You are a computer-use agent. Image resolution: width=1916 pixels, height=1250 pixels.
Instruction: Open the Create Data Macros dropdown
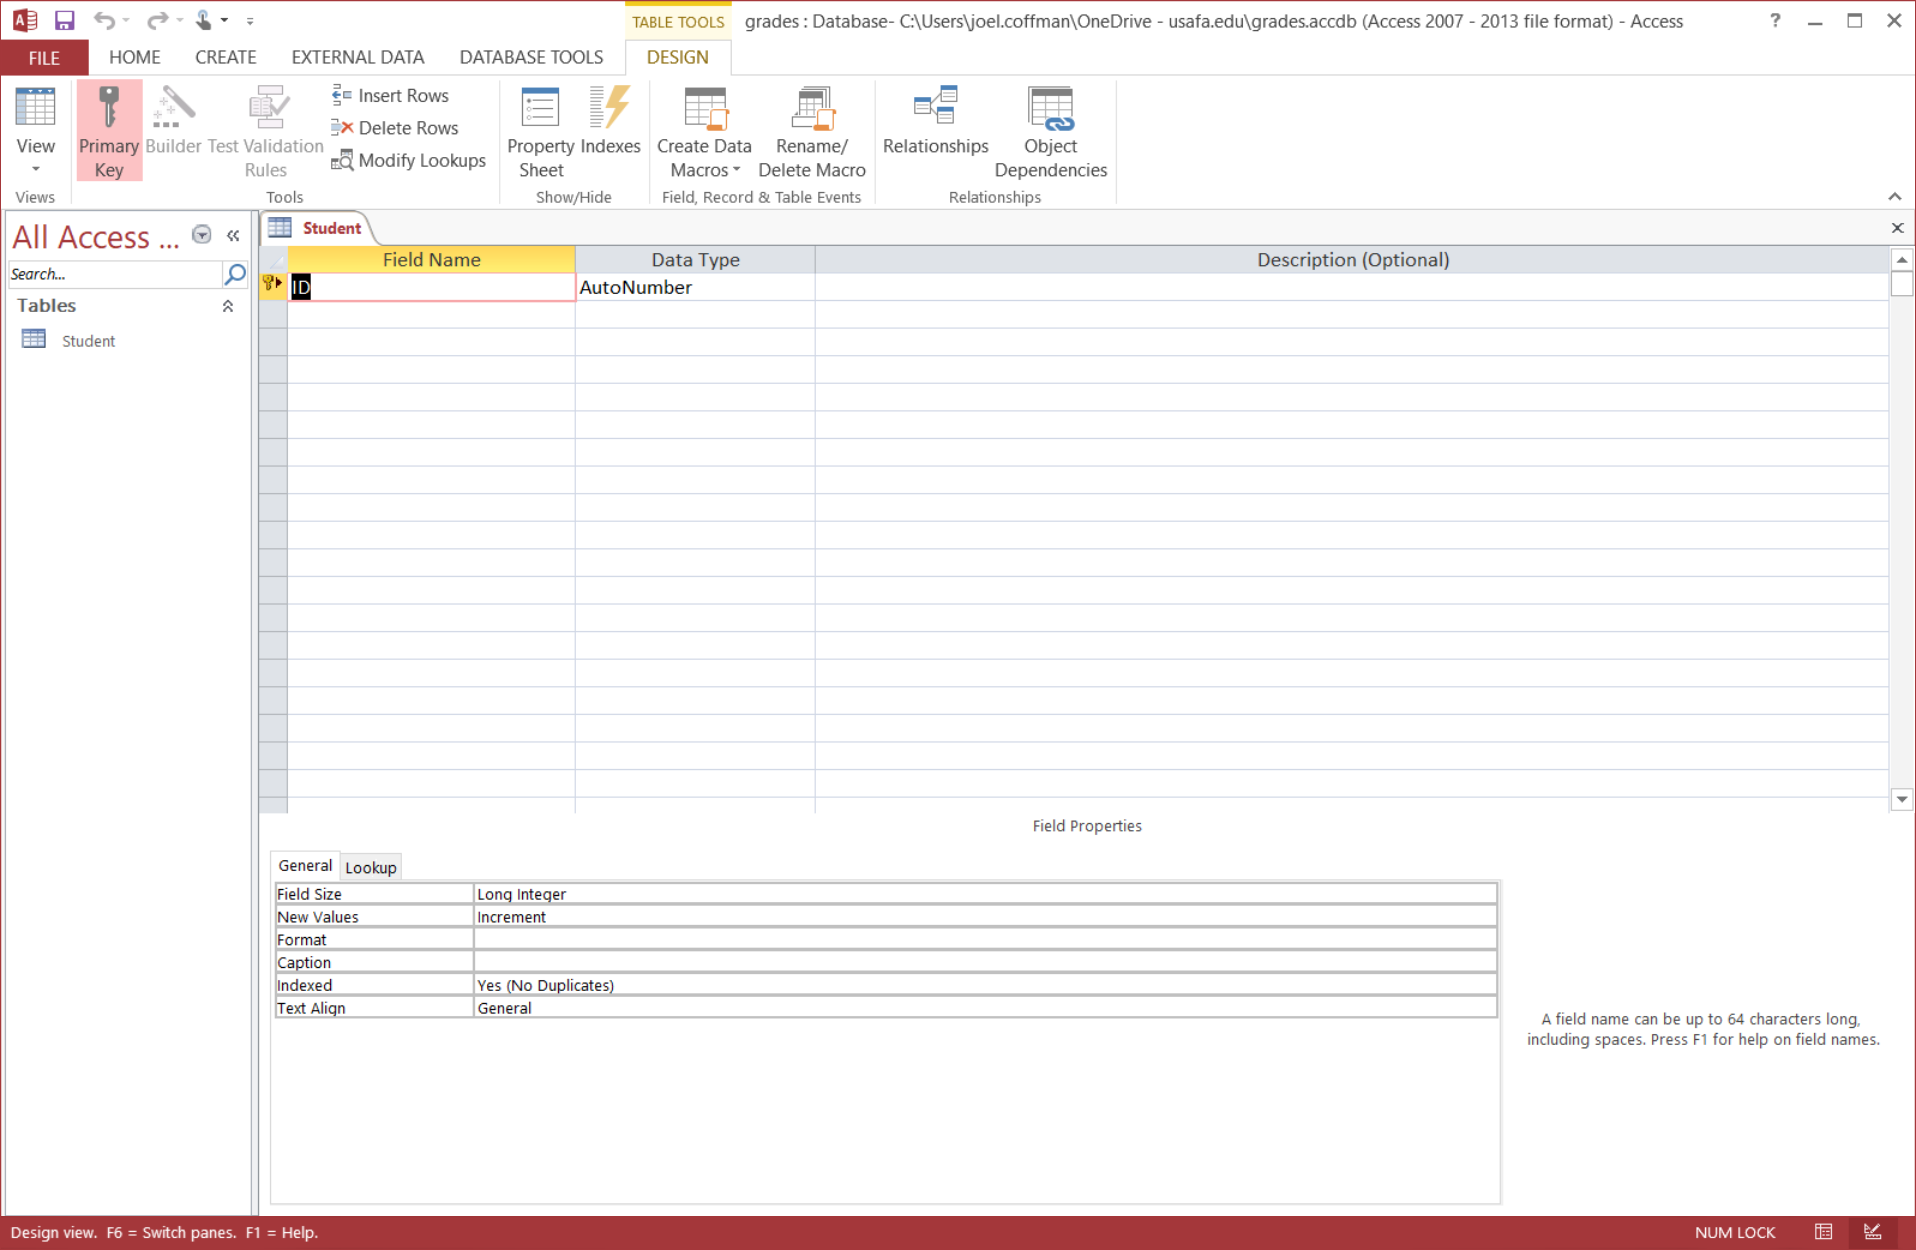(x=704, y=131)
